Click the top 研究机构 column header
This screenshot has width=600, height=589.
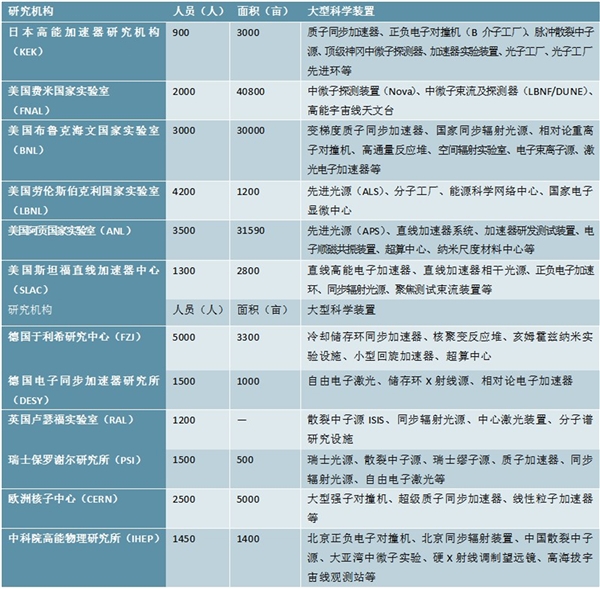[x=31, y=11]
